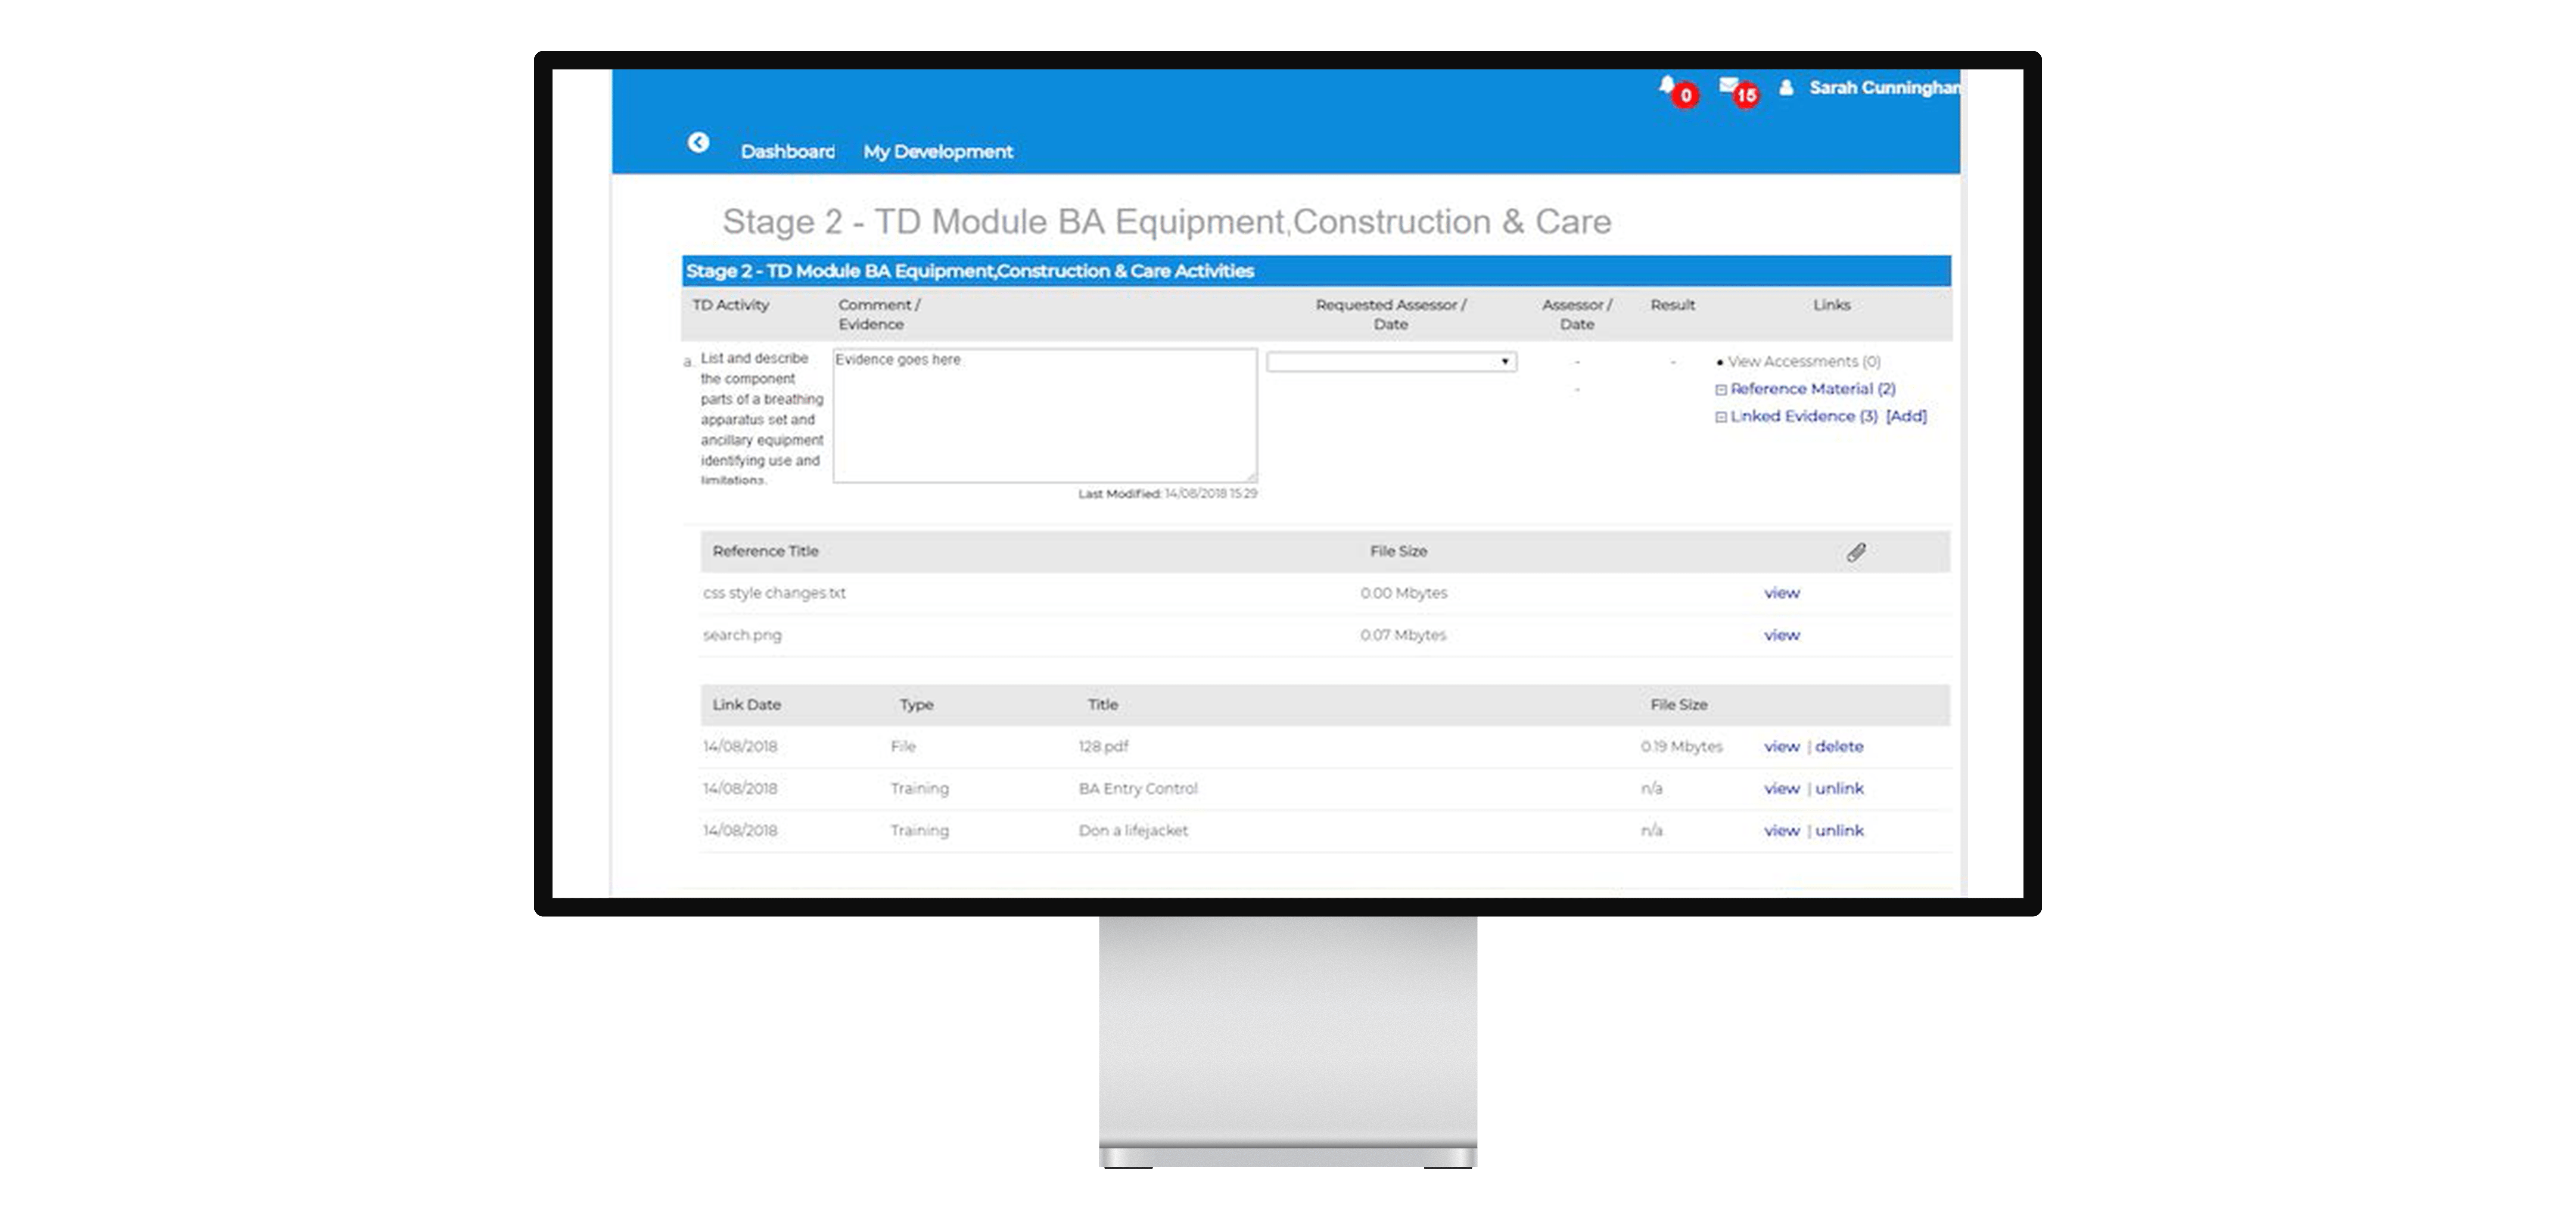2576x1220 pixels.
Task: Collapse the Reference Material (2) section
Action: 1721,390
